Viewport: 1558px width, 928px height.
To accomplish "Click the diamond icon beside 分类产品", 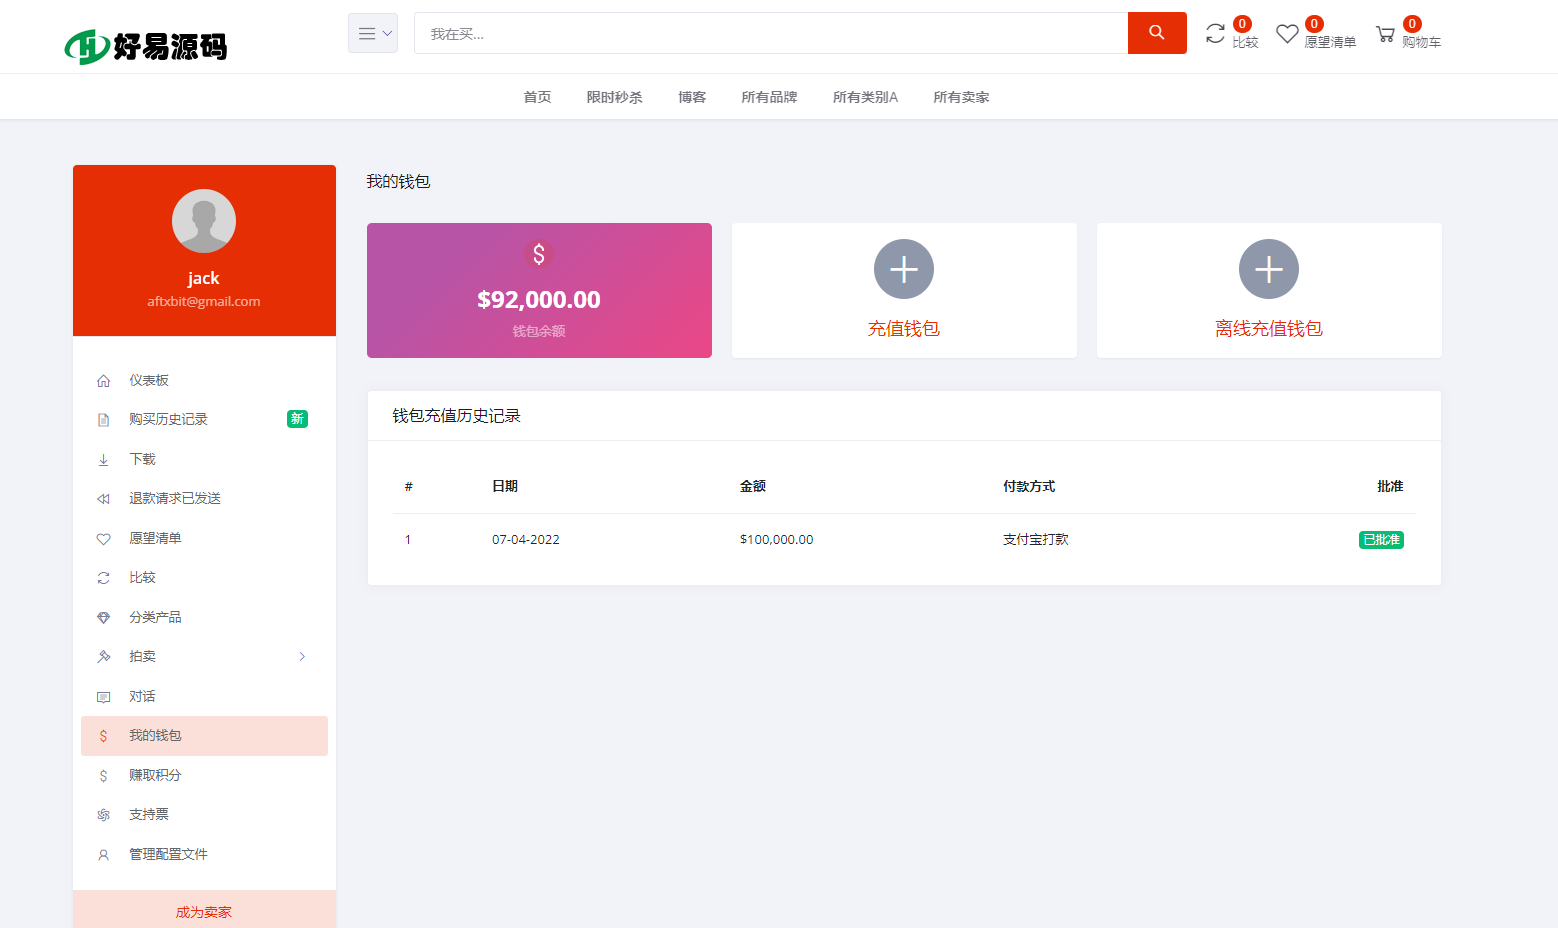I will [103, 618].
